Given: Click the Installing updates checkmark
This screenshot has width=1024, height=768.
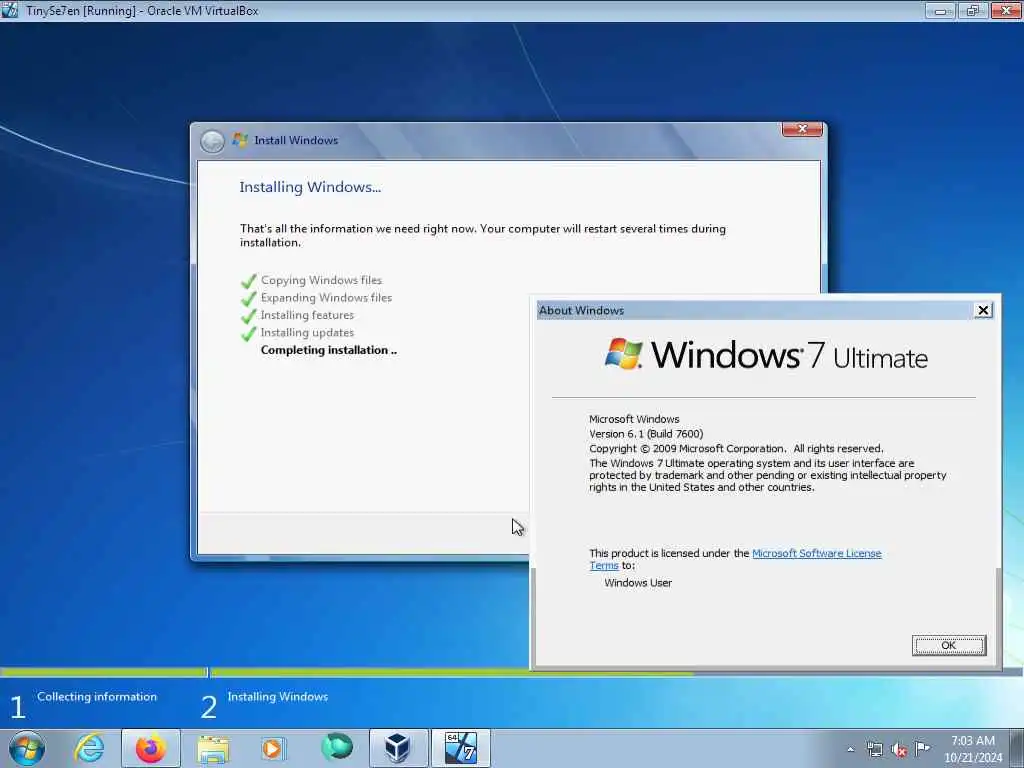Looking at the screenshot, I should tap(248, 334).
